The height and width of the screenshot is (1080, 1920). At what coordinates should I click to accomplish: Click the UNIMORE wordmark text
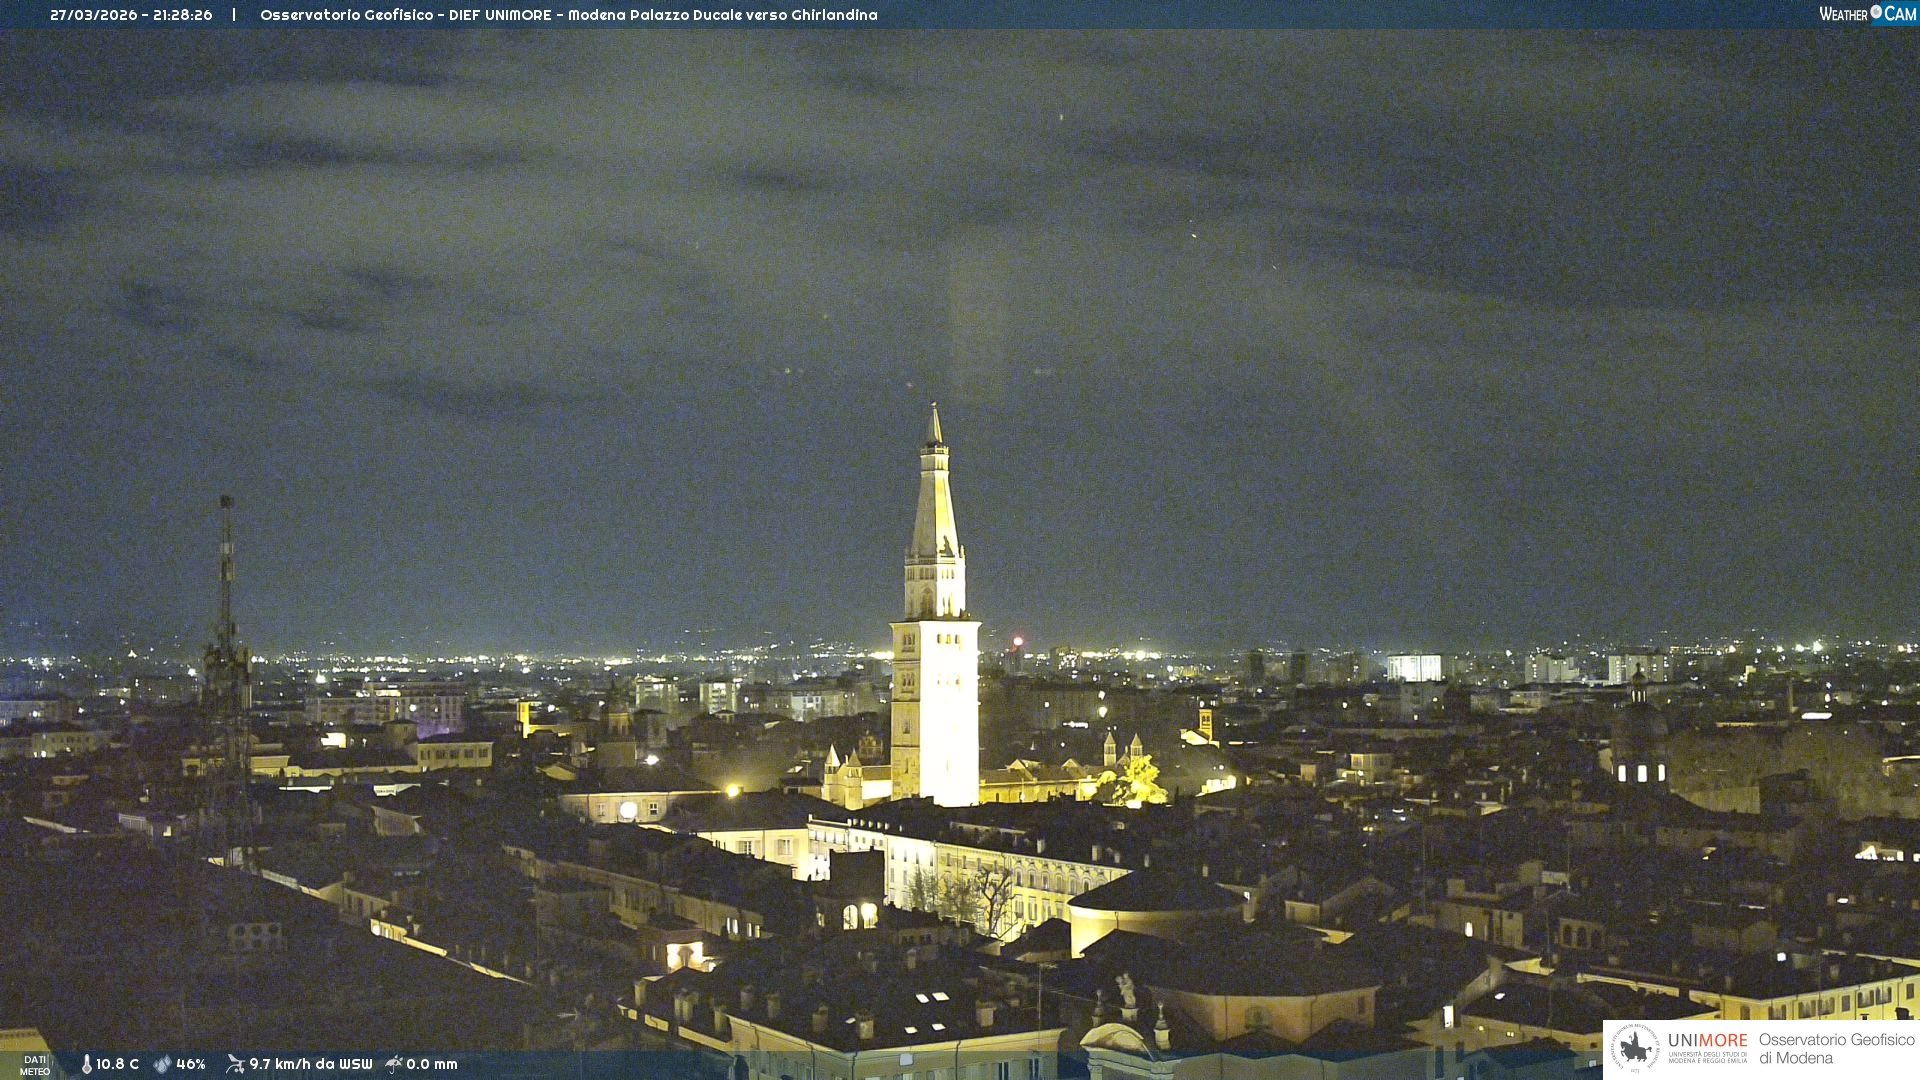tap(1707, 1041)
